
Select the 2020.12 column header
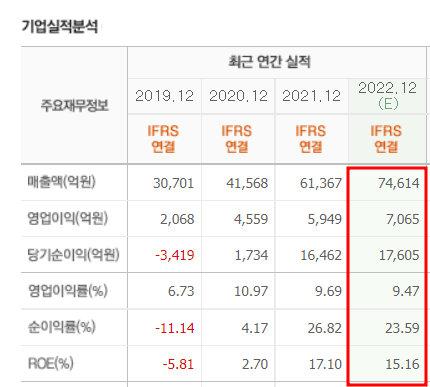238,96
